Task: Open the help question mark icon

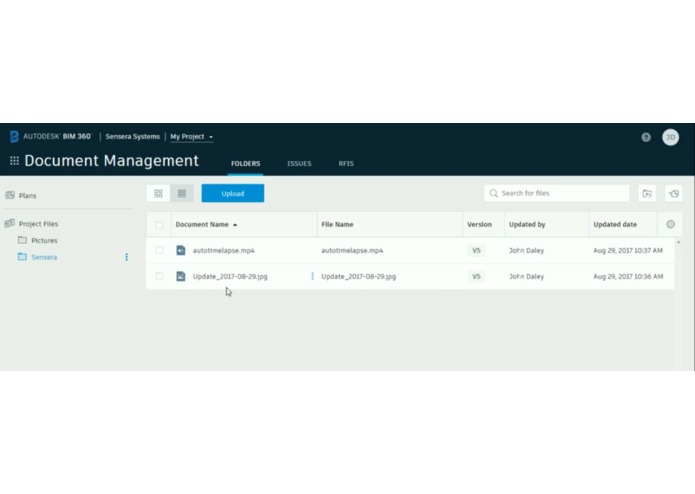Action: point(646,137)
